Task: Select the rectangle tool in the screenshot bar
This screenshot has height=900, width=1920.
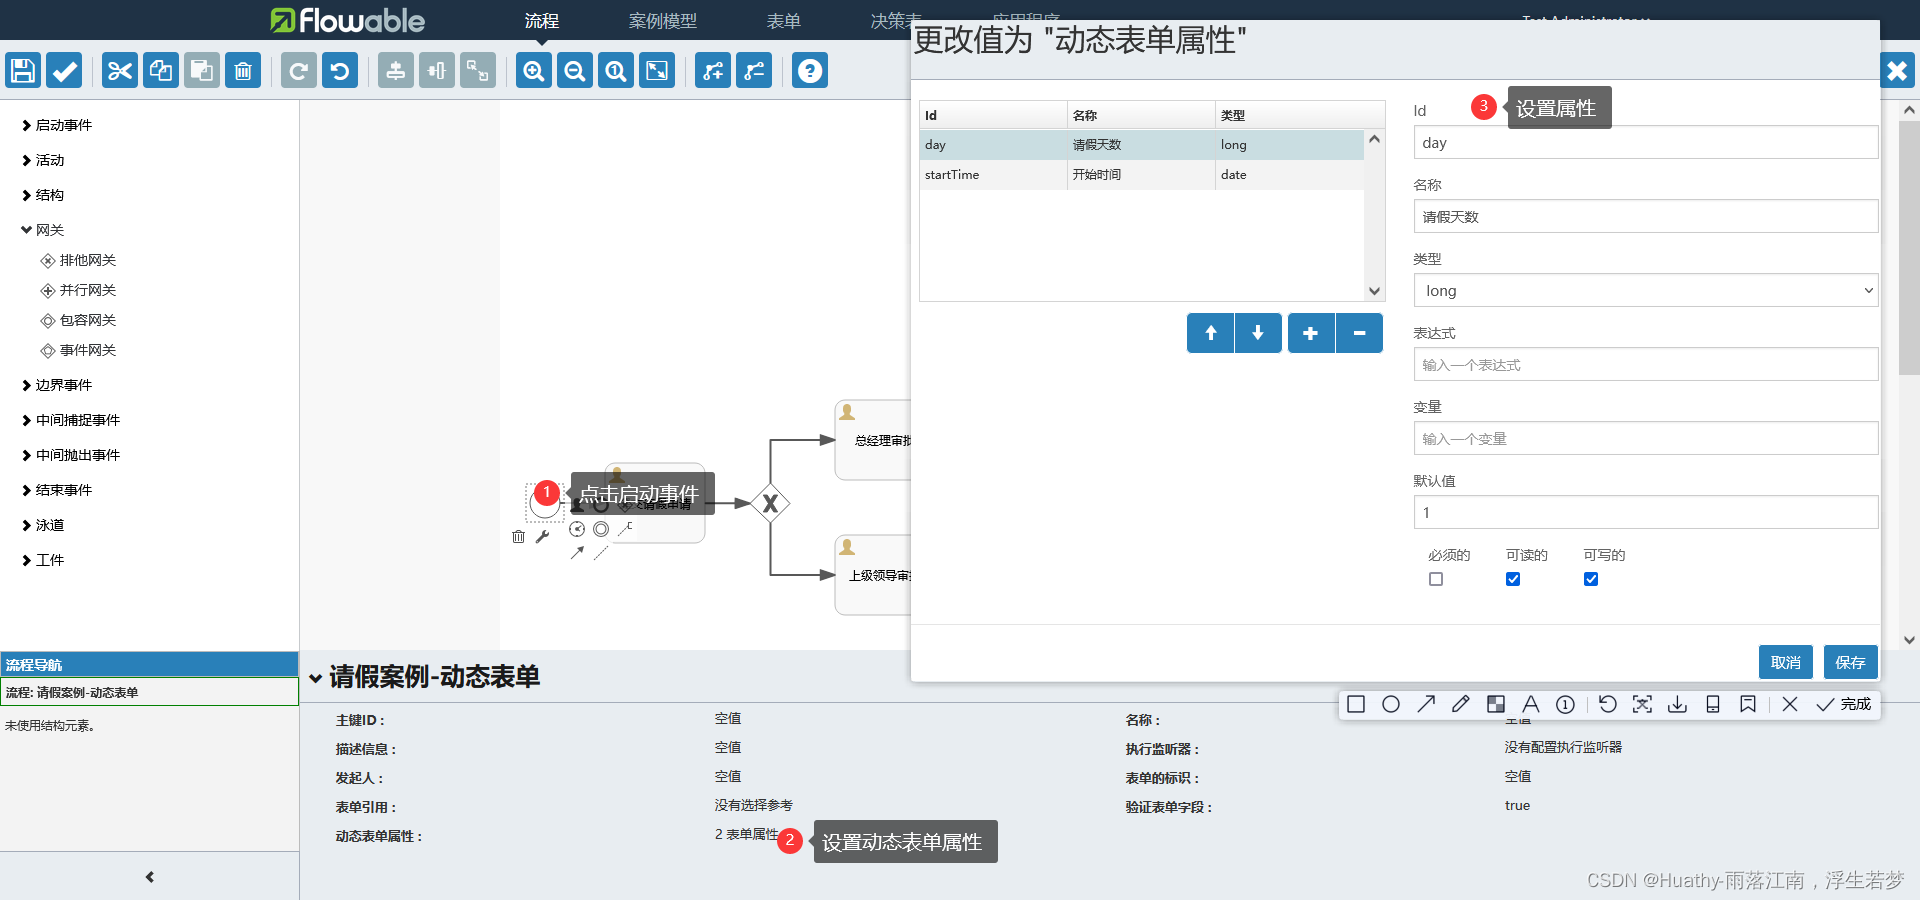Action: [1356, 704]
